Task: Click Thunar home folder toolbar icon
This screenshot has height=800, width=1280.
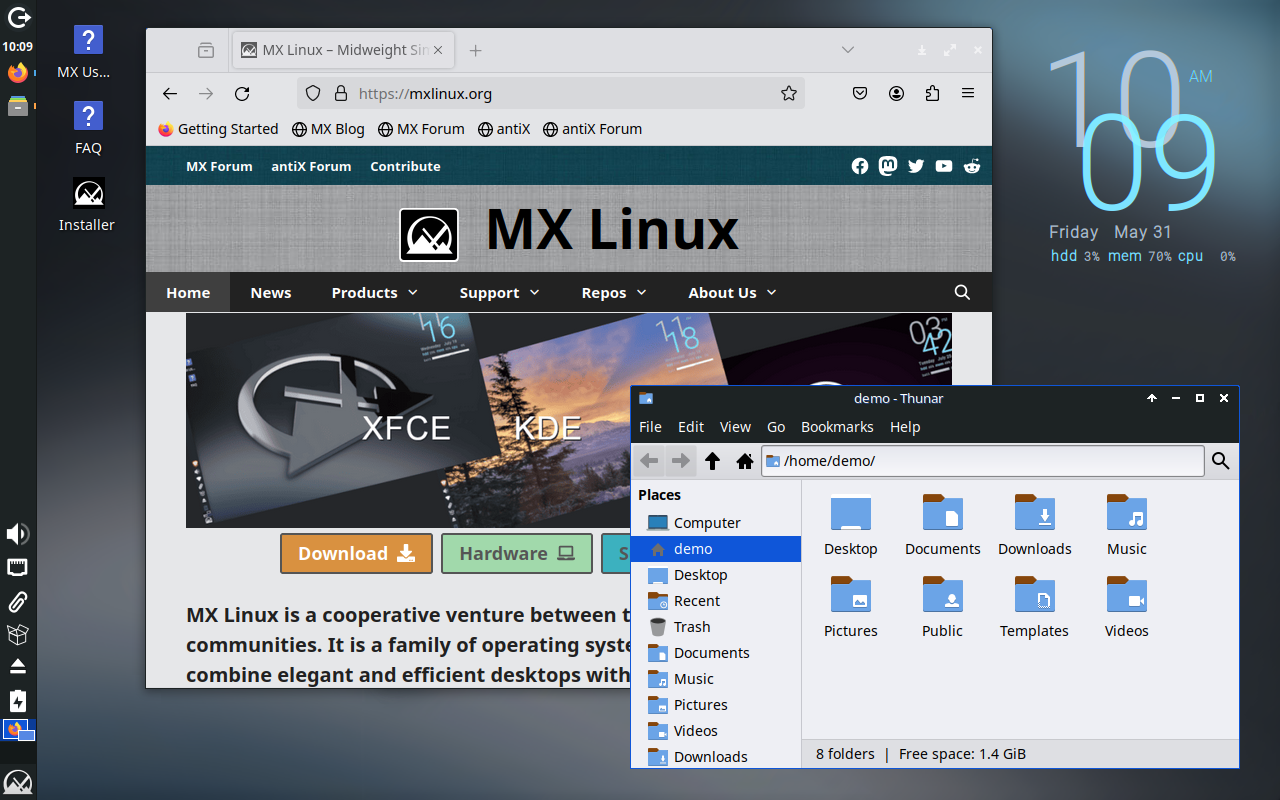Action: [x=744, y=460]
